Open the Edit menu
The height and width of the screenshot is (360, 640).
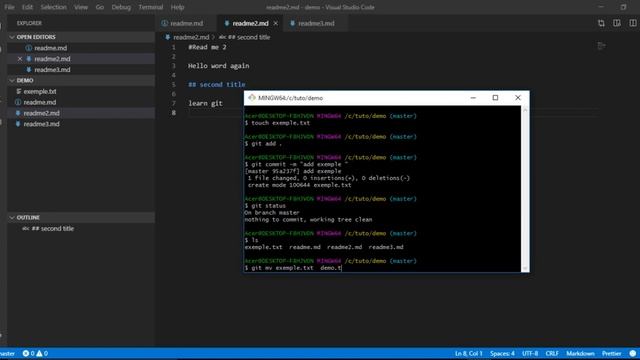(x=27, y=7)
